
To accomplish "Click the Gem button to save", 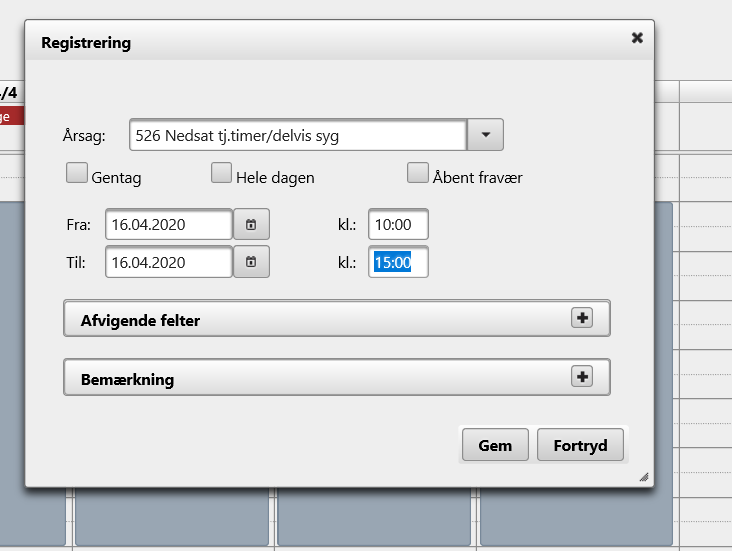I will [x=495, y=445].
